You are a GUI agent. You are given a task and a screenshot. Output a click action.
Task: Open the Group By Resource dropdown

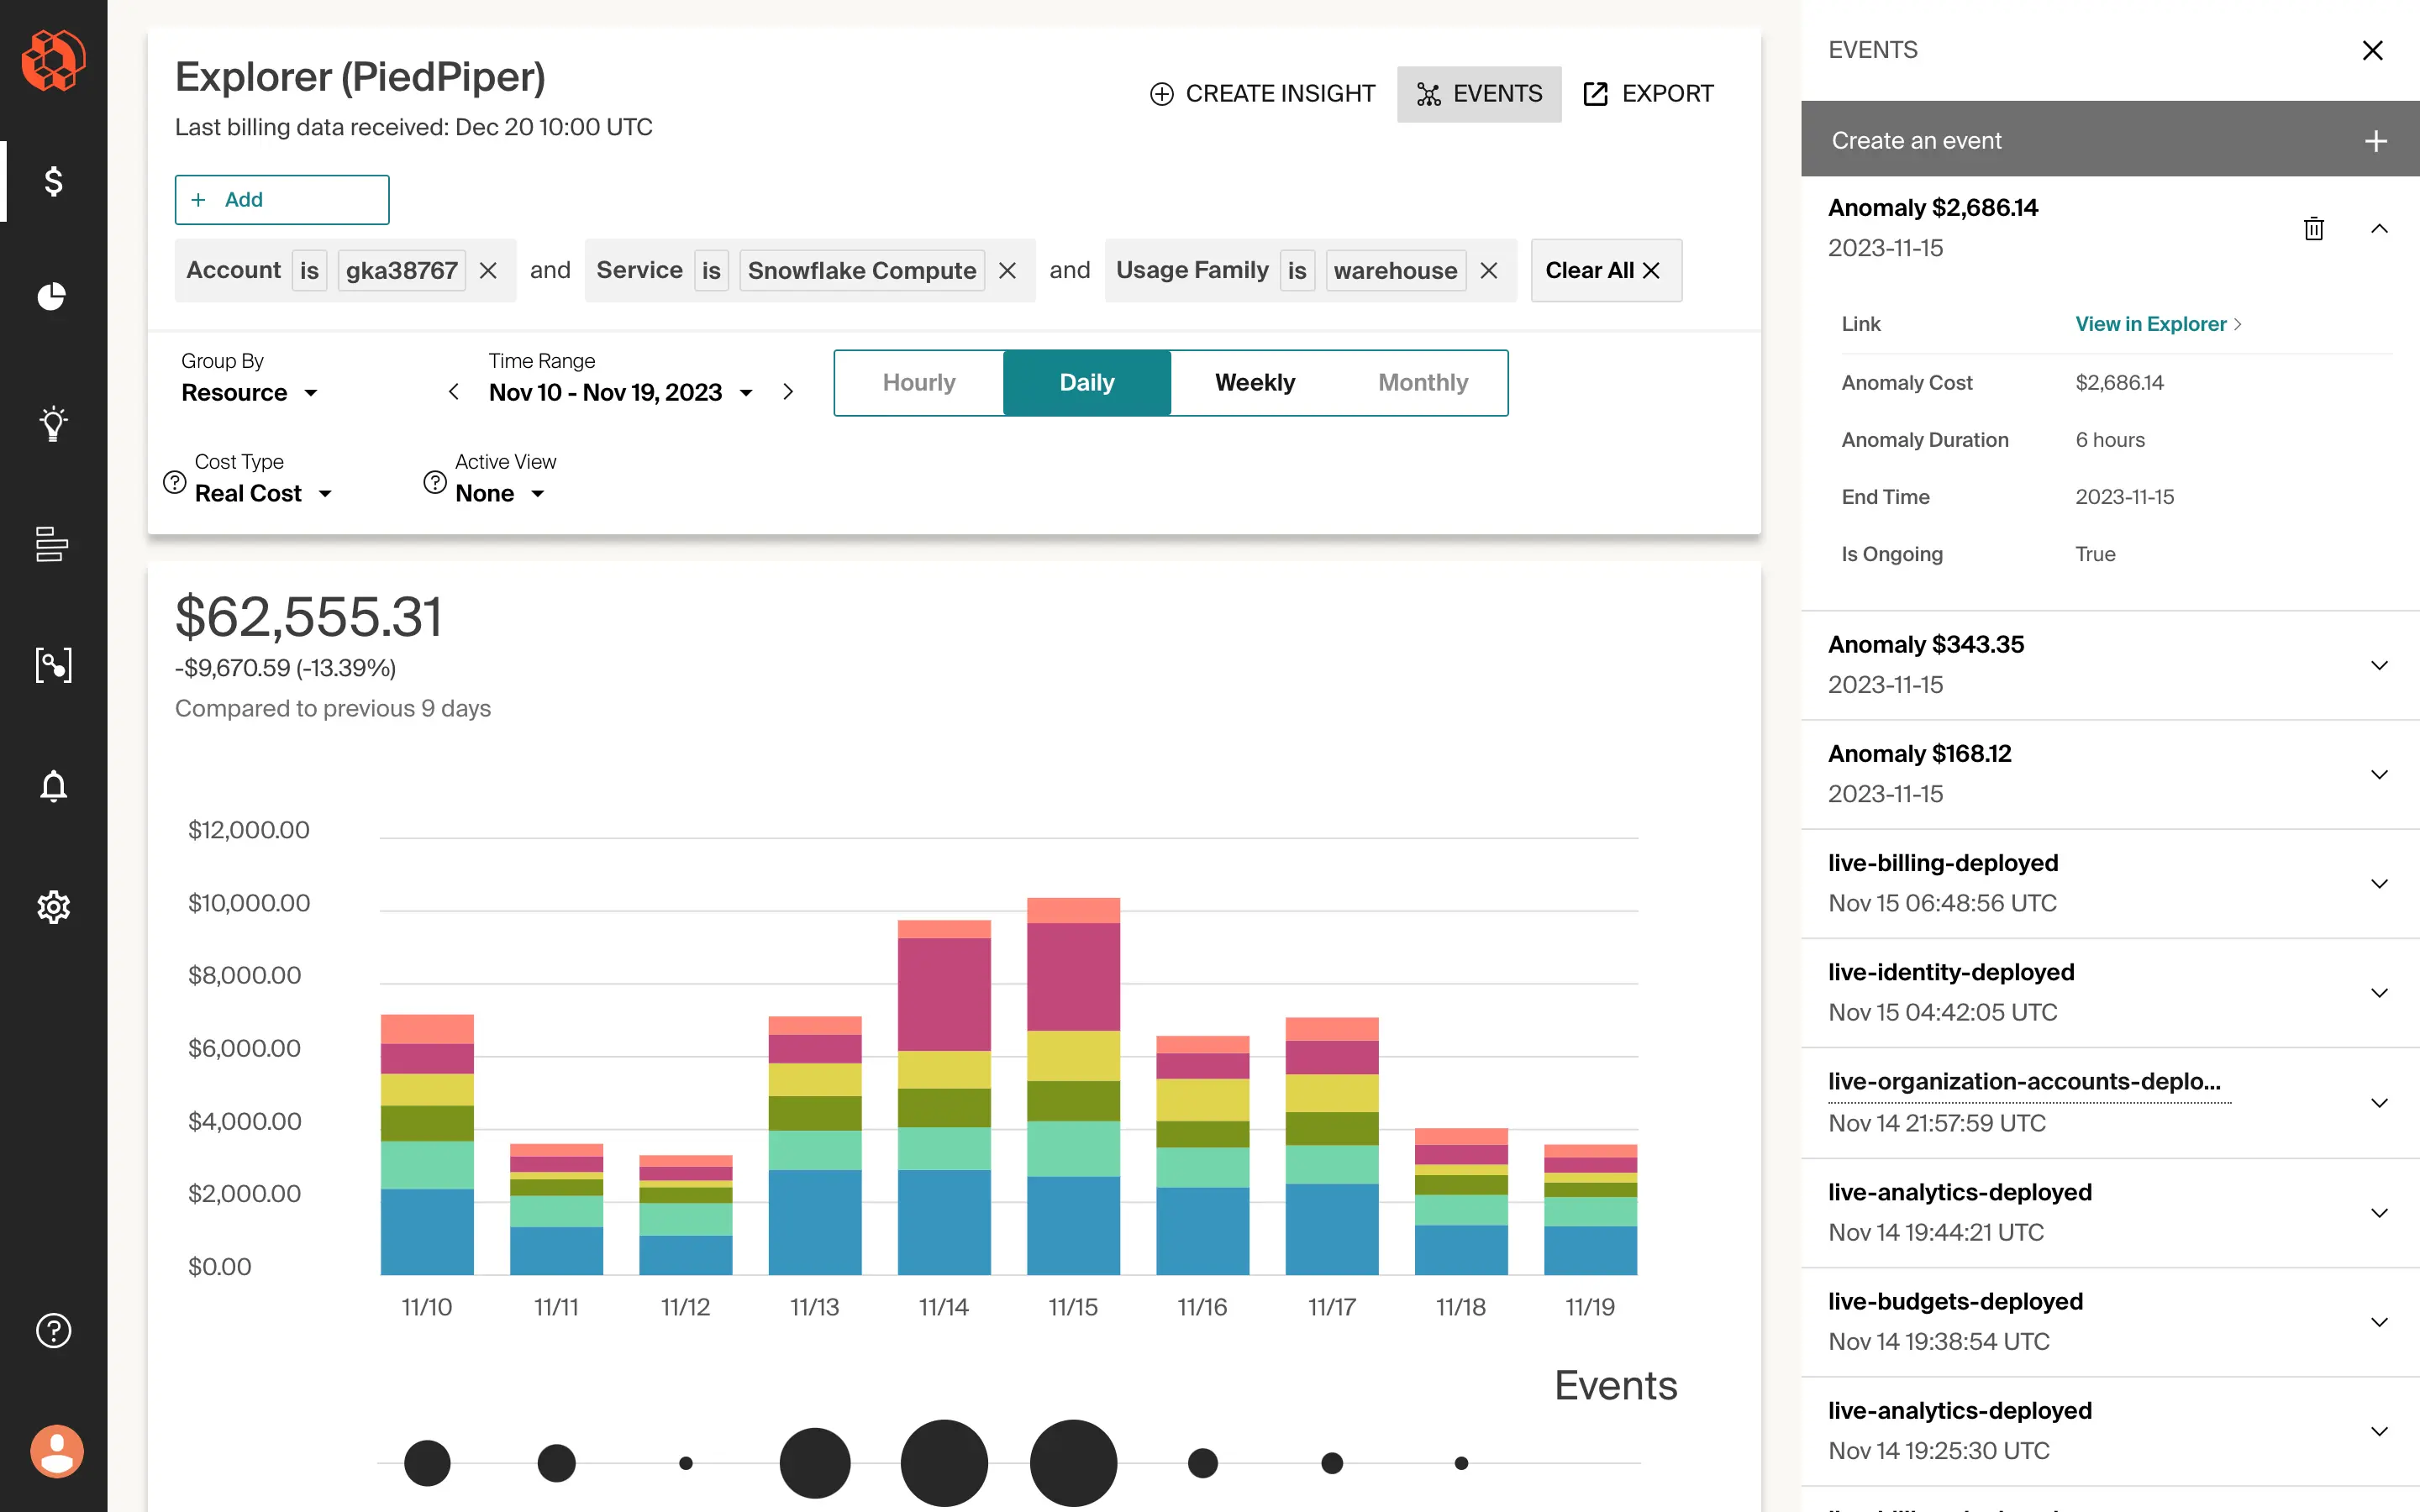(253, 392)
